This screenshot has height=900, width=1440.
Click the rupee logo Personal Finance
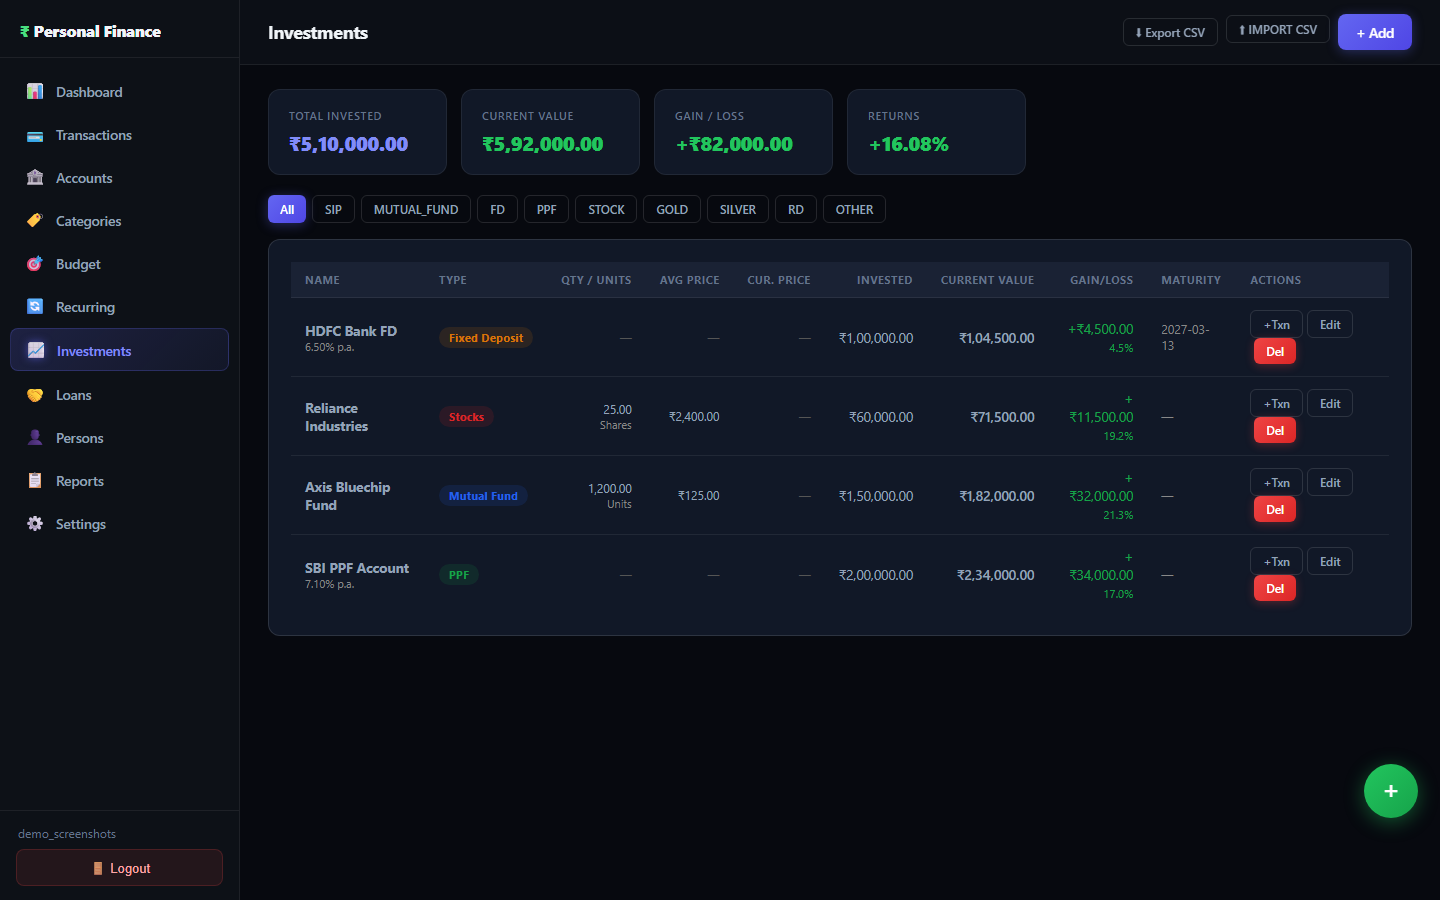point(90,32)
